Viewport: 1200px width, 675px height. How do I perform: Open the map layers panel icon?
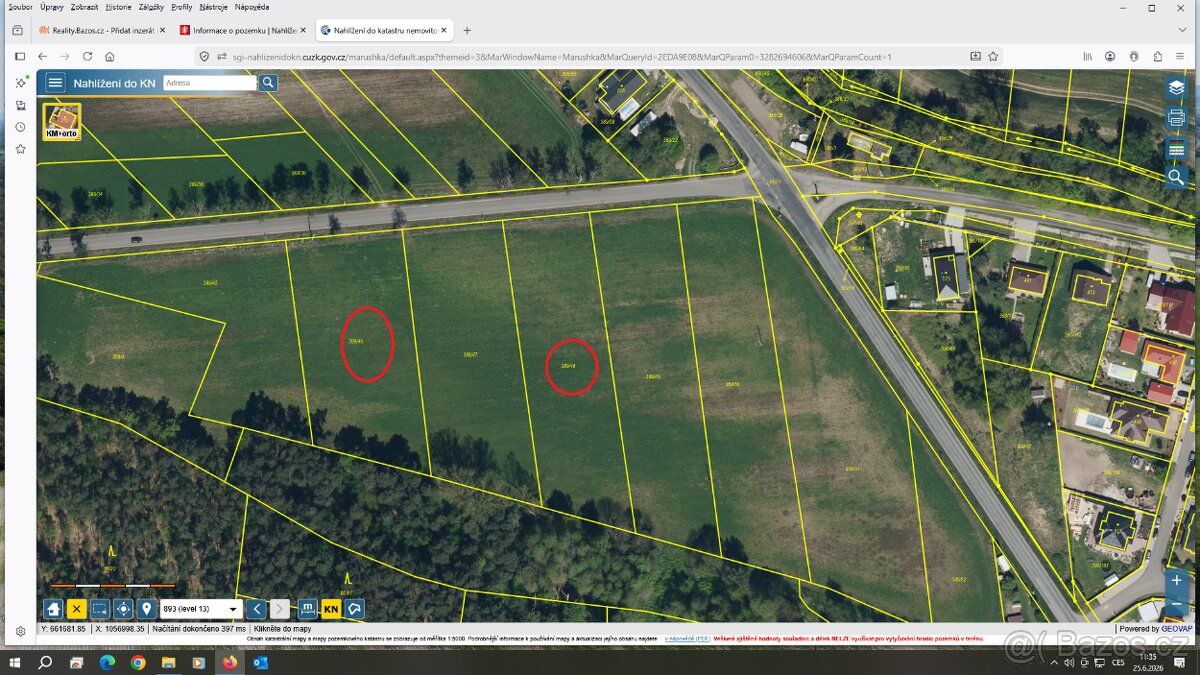[x=1176, y=88]
